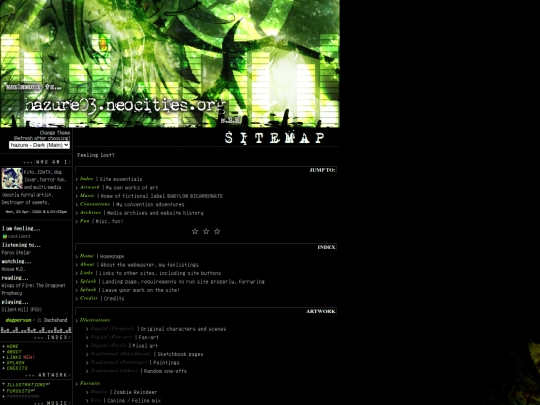Open the Splash link beside Landing page
The height and width of the screenshot is (405, 540).
(x=88, y=281)
